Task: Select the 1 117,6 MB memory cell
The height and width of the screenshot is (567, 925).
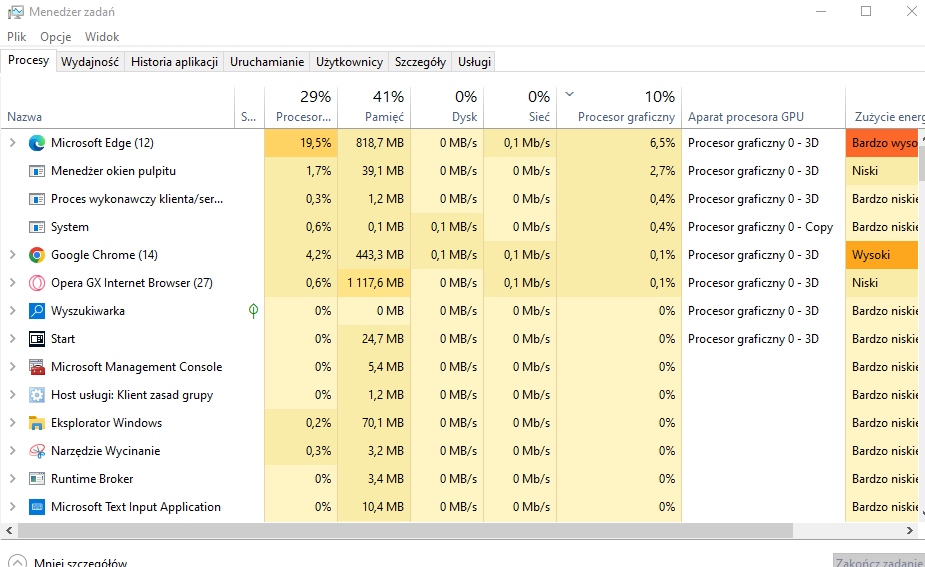Action: tap(374, 283)
